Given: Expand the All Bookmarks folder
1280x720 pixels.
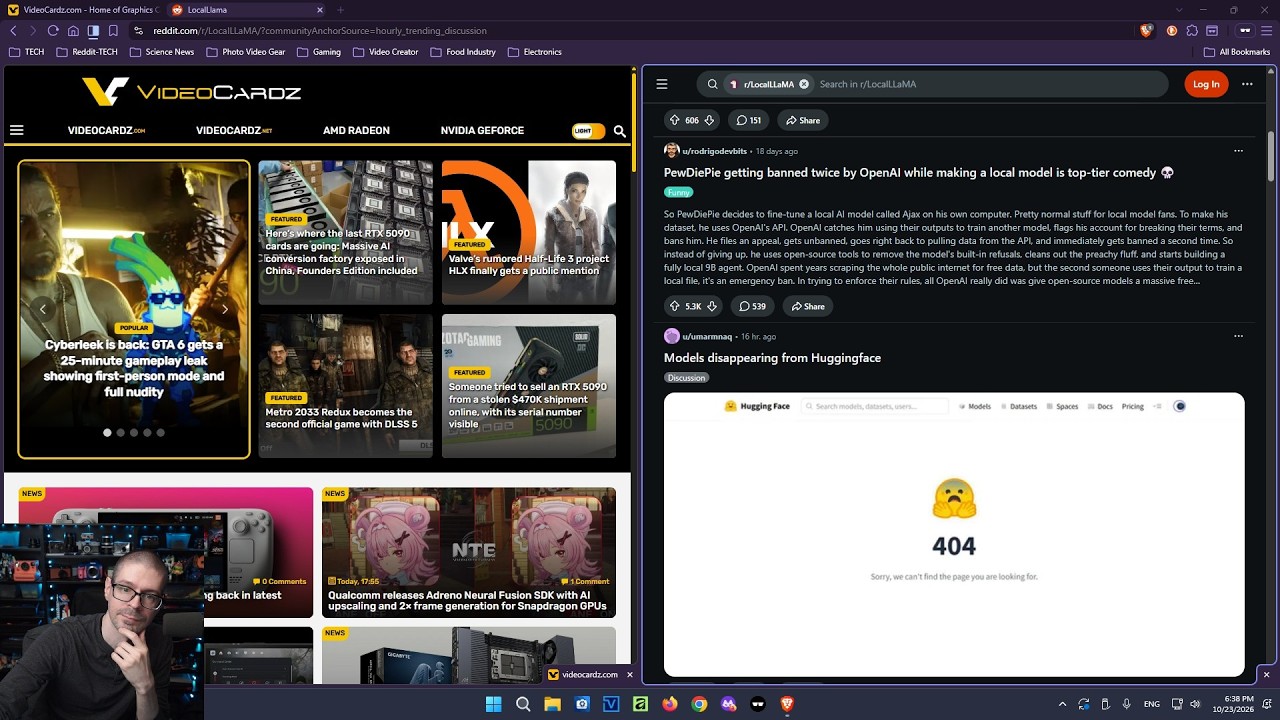Looking at the screenshot, I should (x=1237, y=52).
